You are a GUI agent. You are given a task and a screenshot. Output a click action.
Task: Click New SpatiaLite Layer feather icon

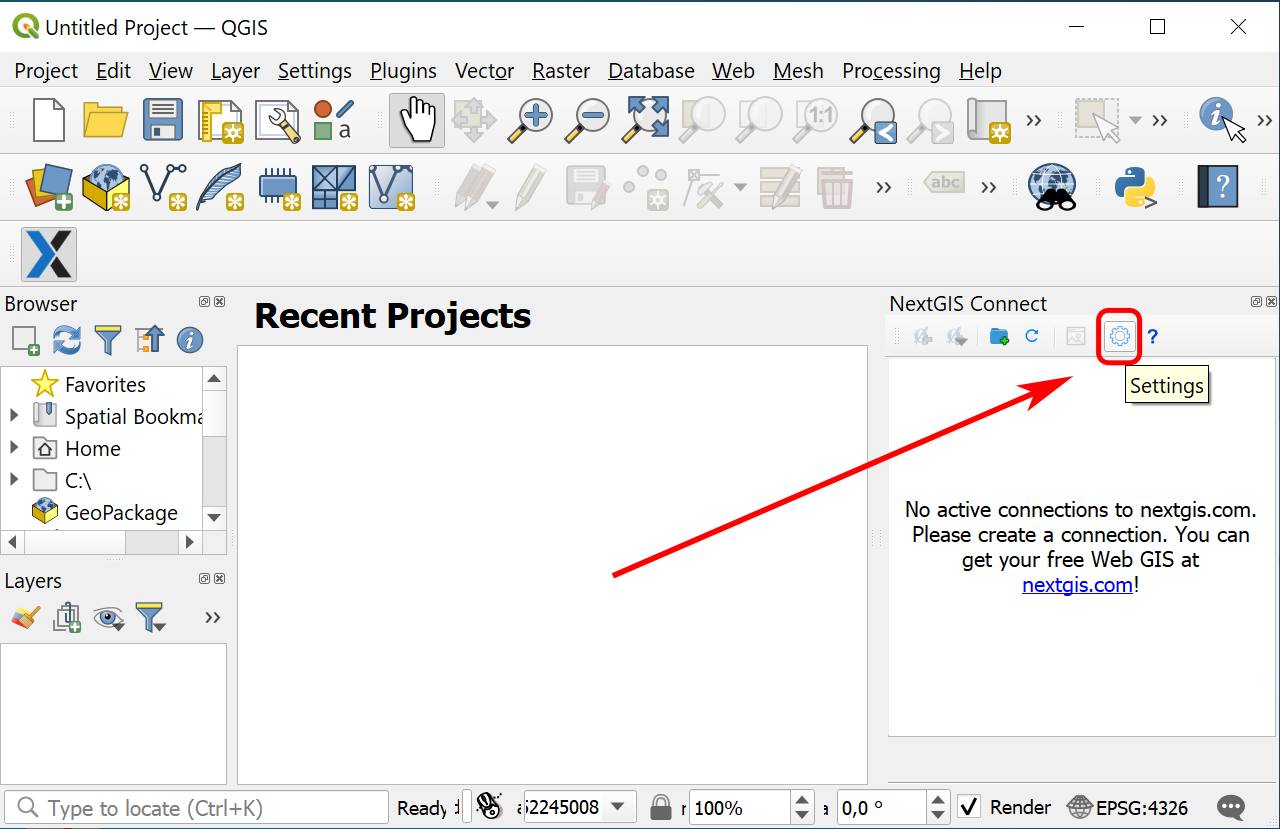tap(220, 187)
